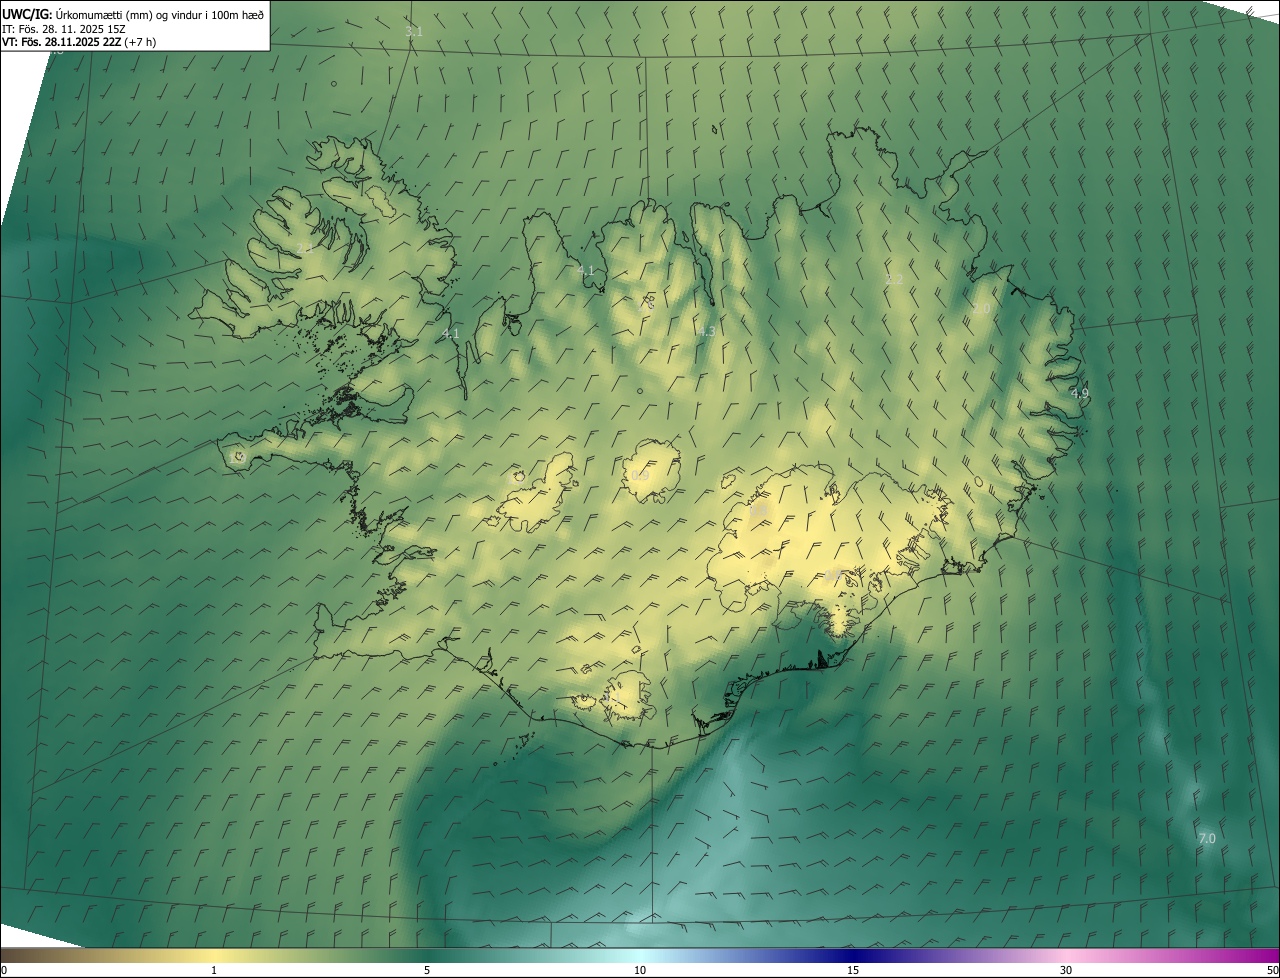The image size is (1280, 978).
Task: Click the initial time line "IT: Fös. 28. 11. 2025 15Z"
Action: point(64,28)
